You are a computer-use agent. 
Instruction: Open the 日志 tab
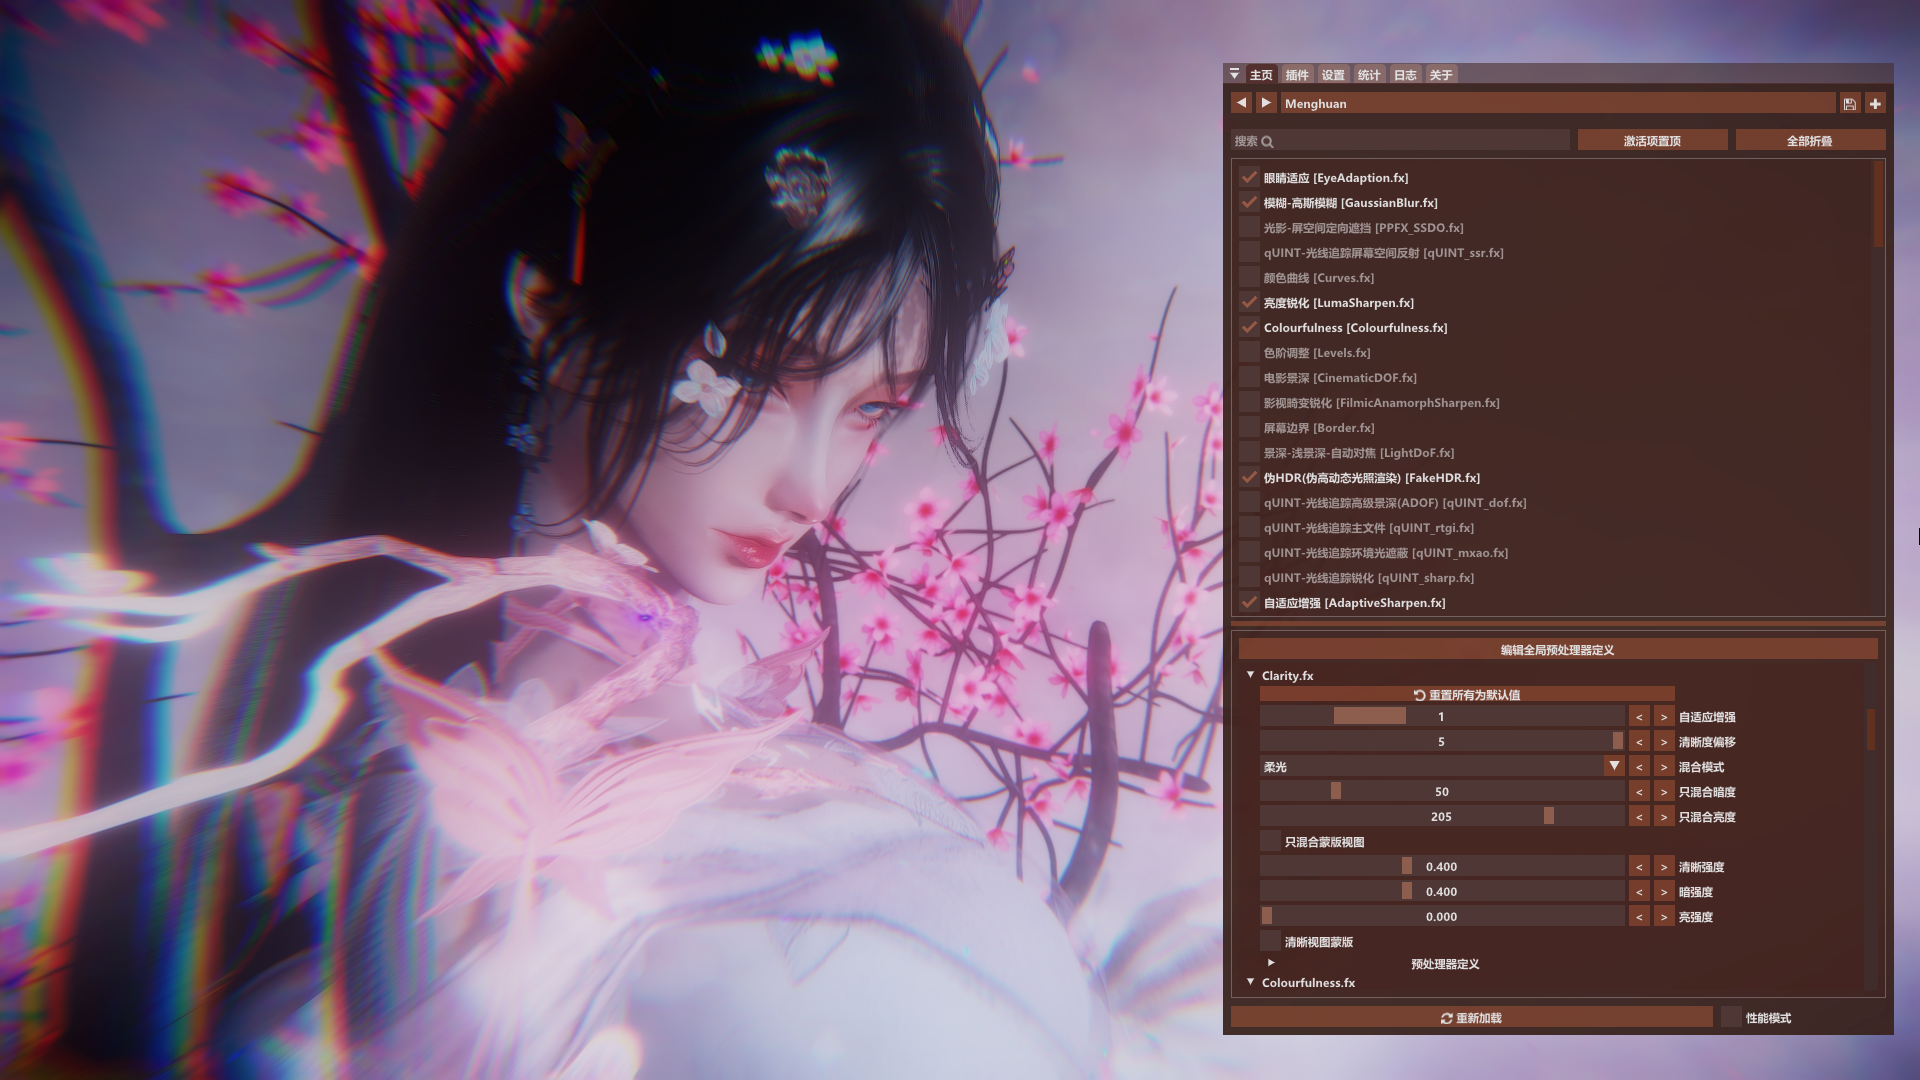click(x=1405, y=75)
